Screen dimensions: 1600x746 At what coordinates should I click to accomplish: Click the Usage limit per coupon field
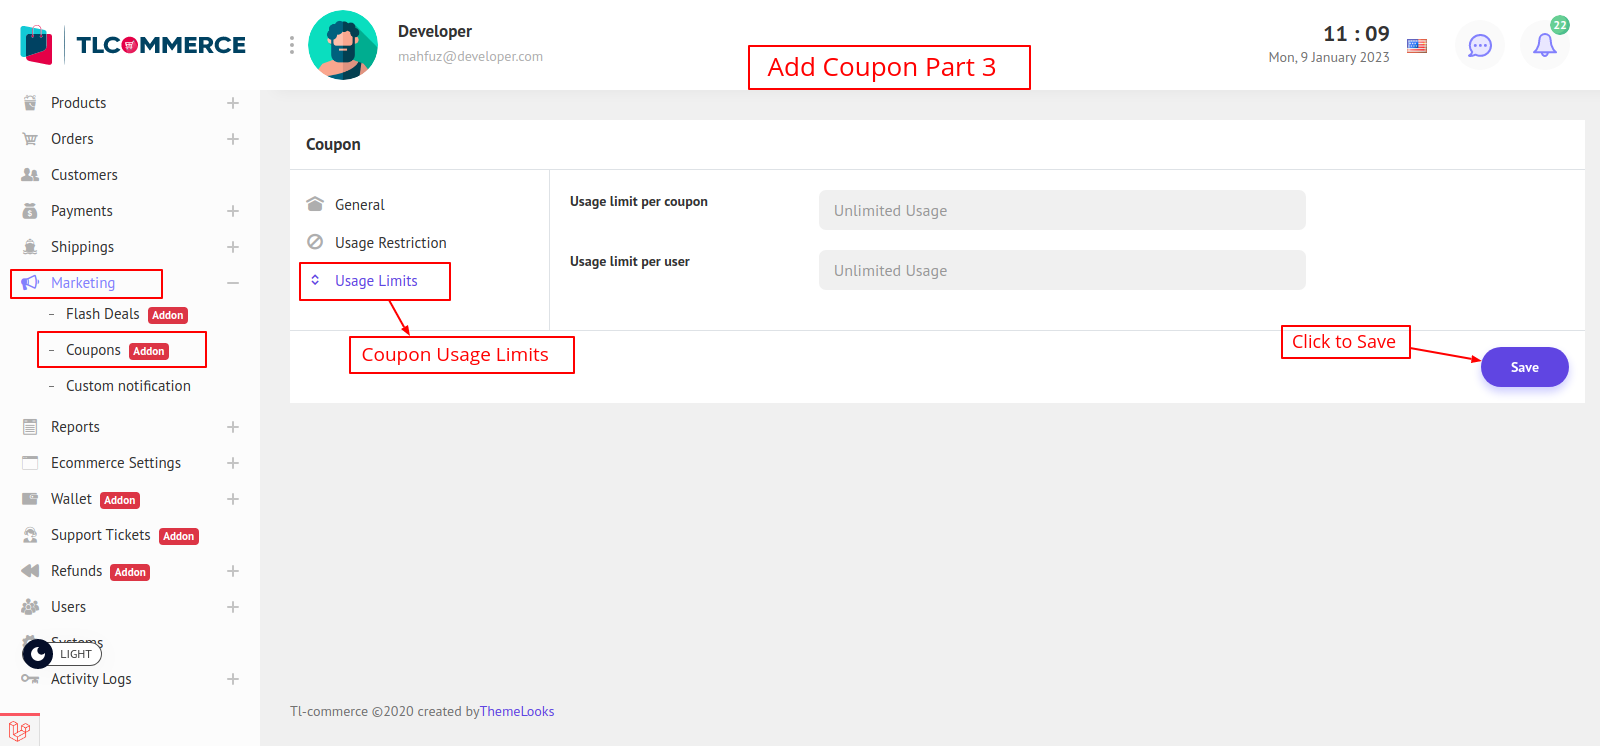tap(1061, 210)
